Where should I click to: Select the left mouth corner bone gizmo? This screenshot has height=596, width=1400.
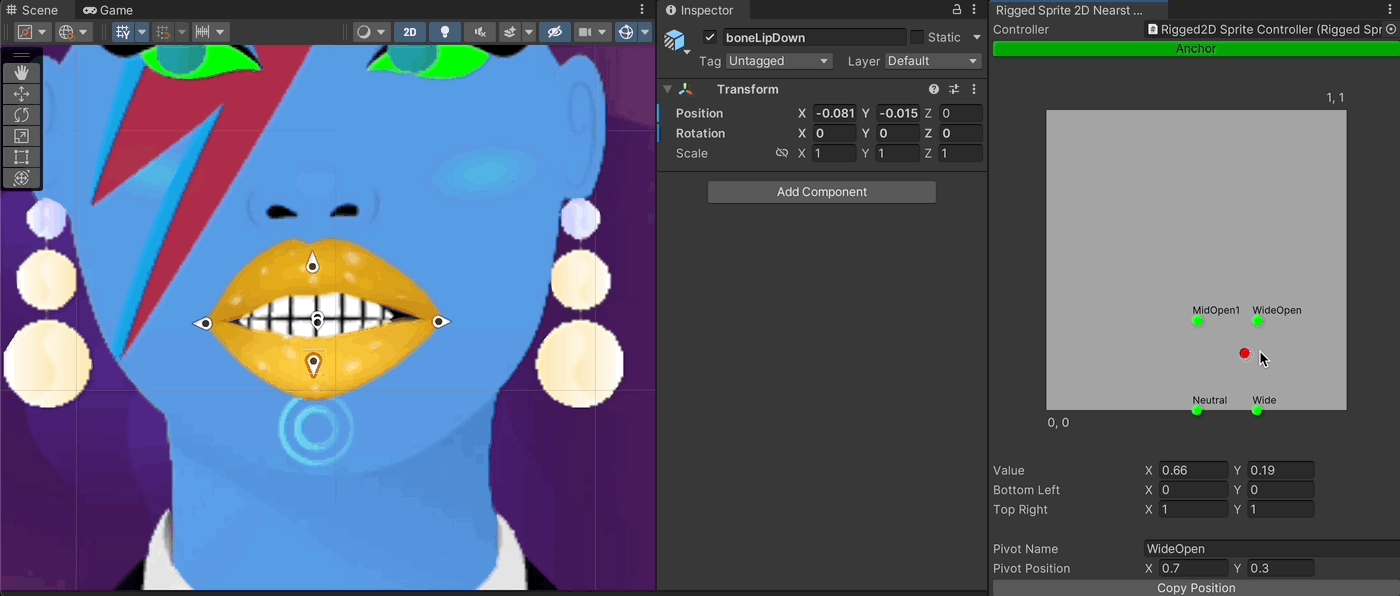coord(203,323)
